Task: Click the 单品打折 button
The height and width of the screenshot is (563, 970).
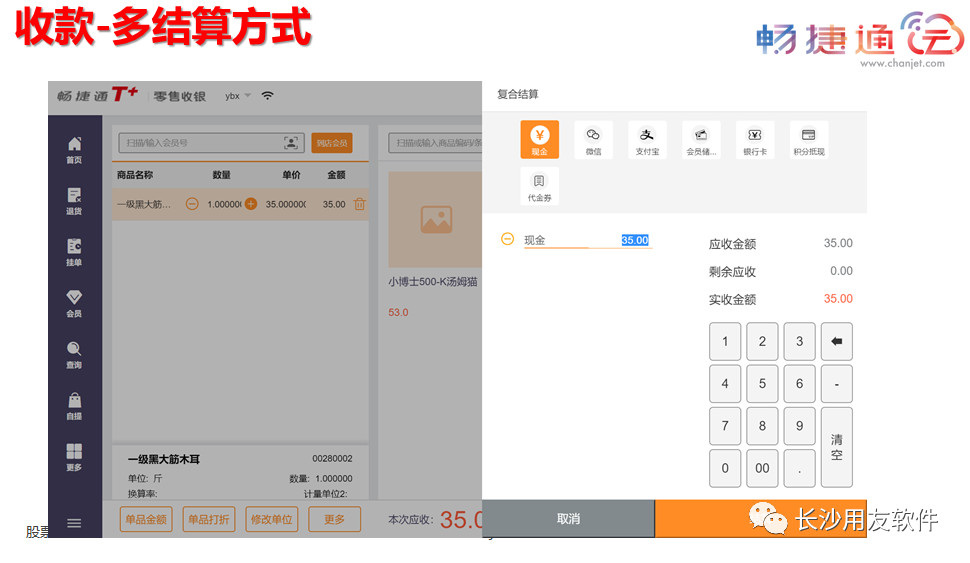Action: (208, 519)
